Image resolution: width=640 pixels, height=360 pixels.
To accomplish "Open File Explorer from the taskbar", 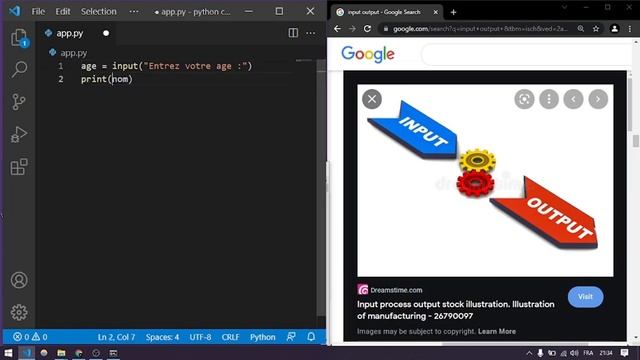I will coord(61,353).
